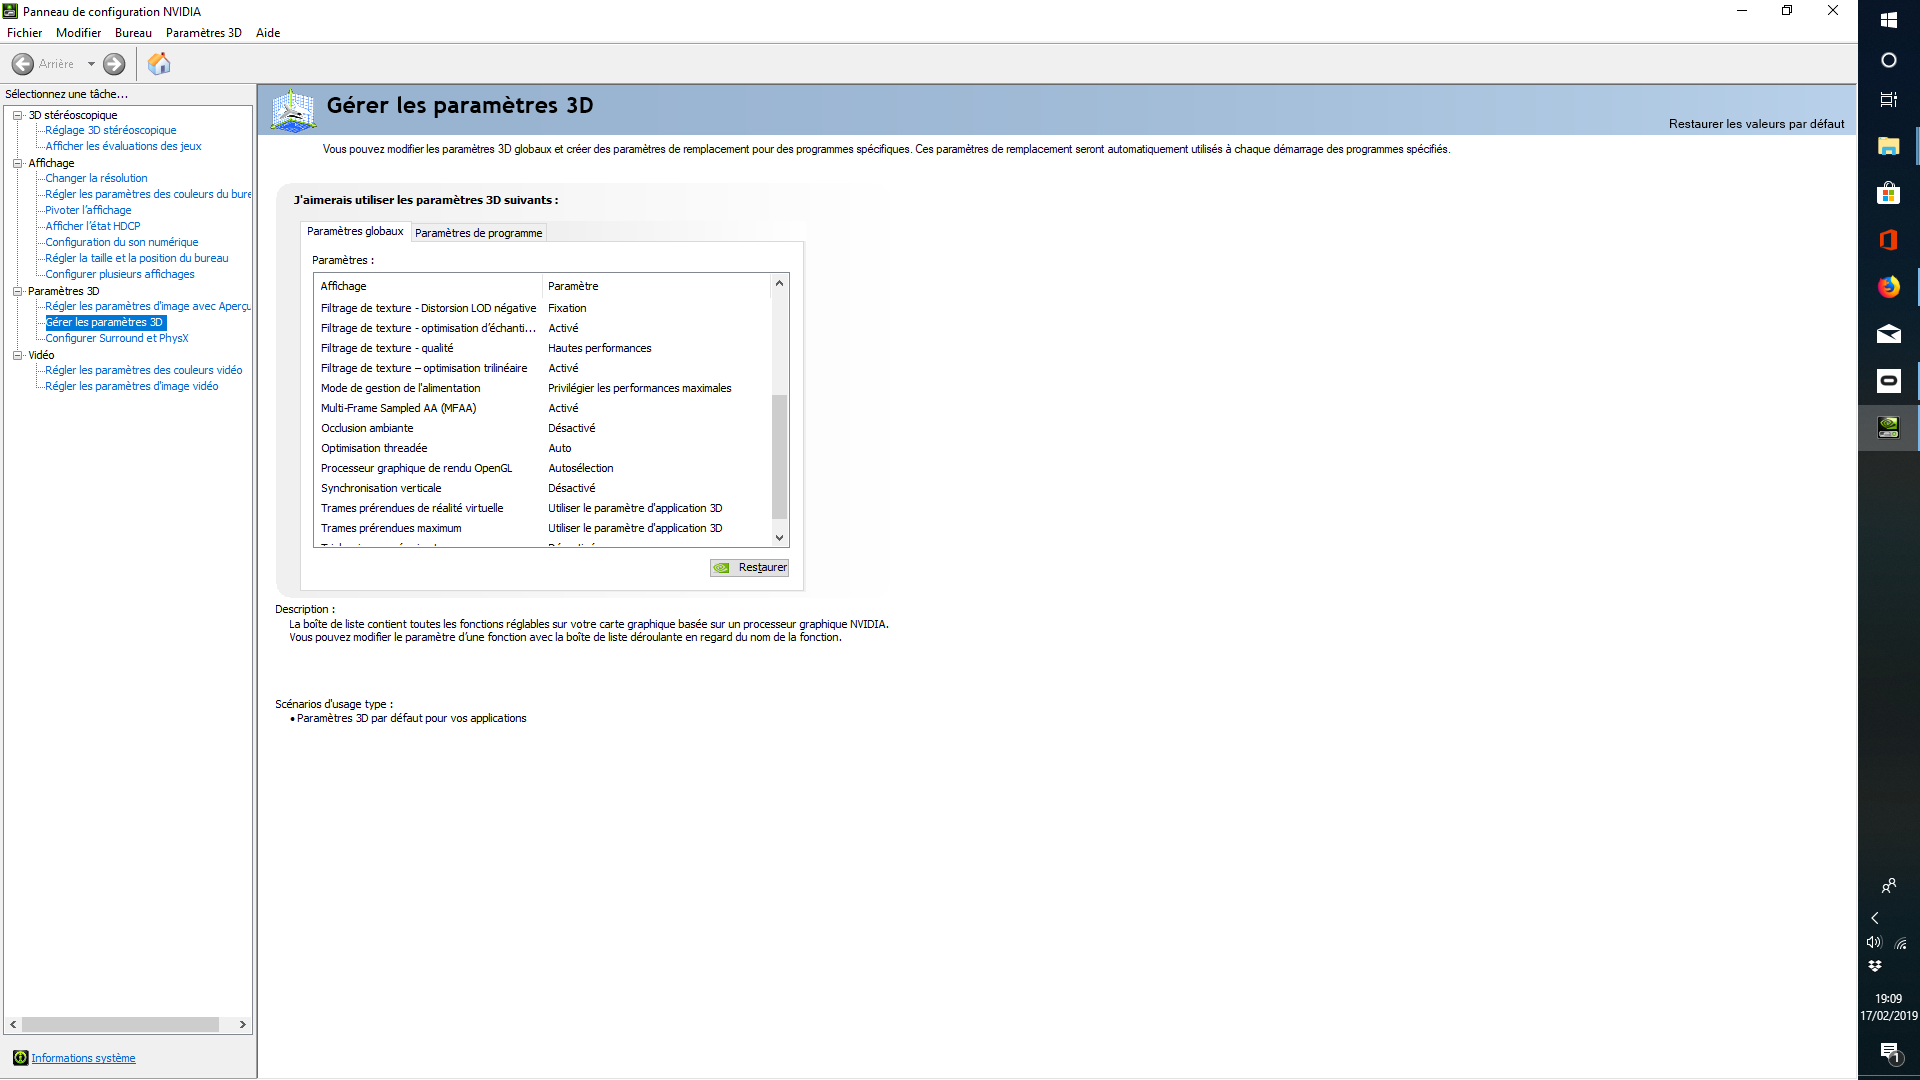Open Mail app from taskbar
The height and width of the screenshot is (1080, 1920).
[1888, 334]
